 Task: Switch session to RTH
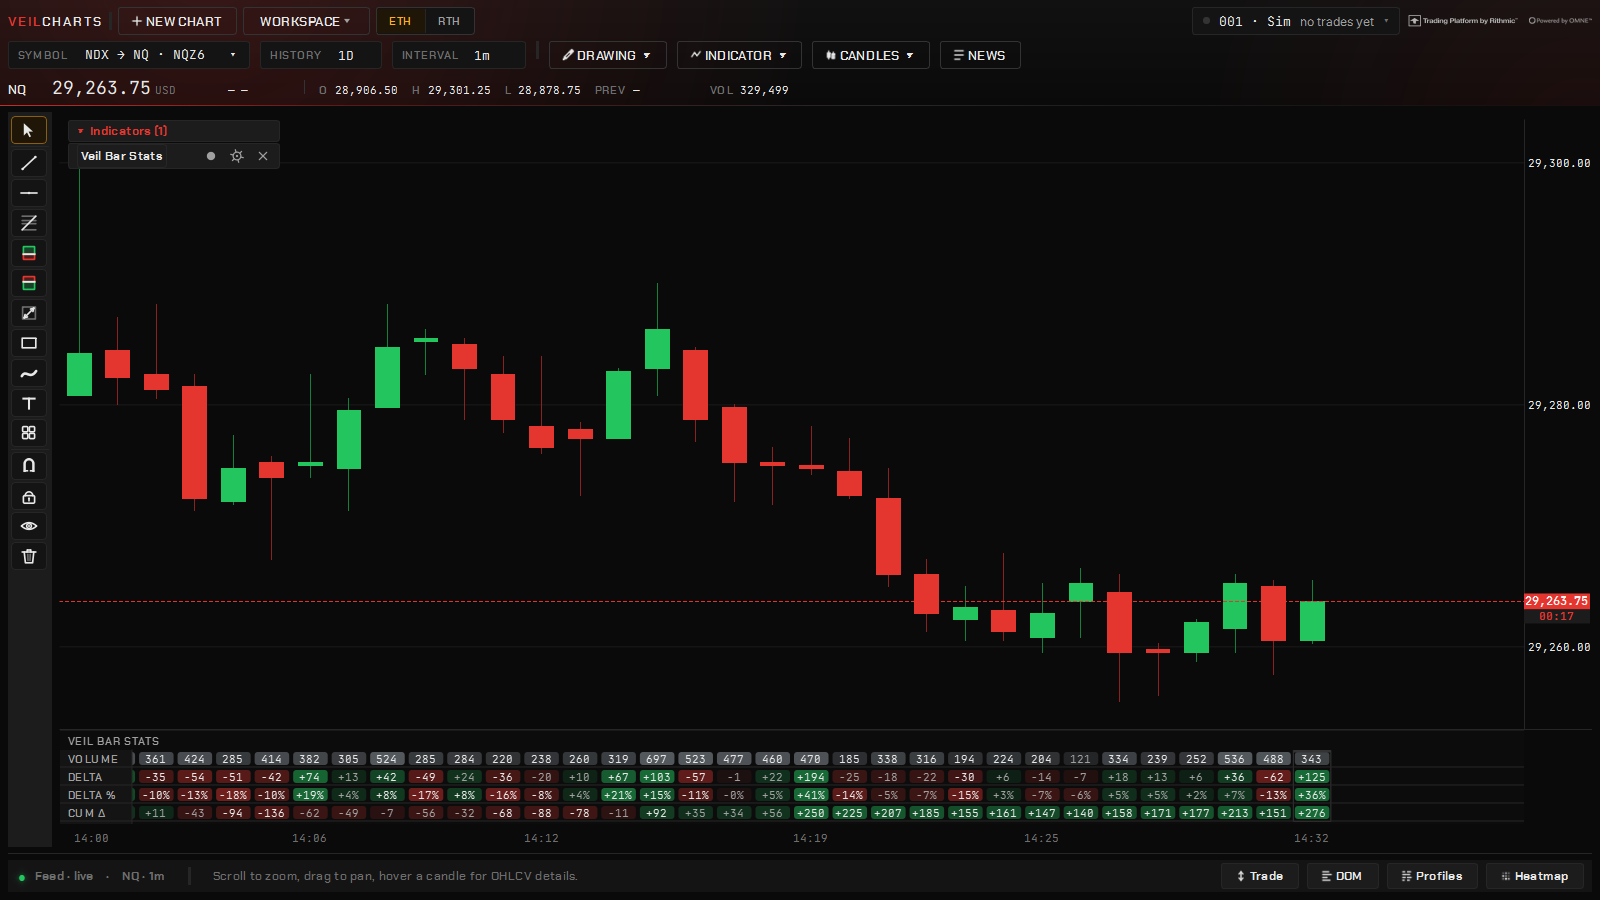(449, 21)
